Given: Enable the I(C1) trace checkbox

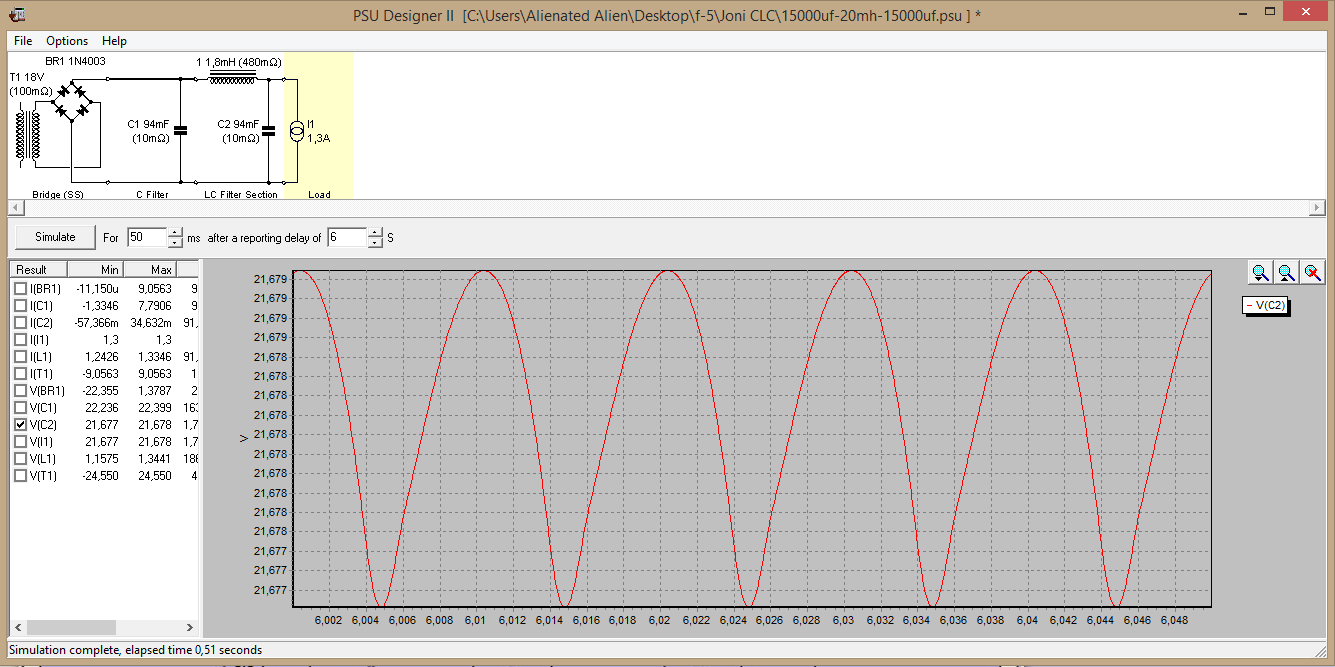Looking at the screenshot, I should (20, 305).
